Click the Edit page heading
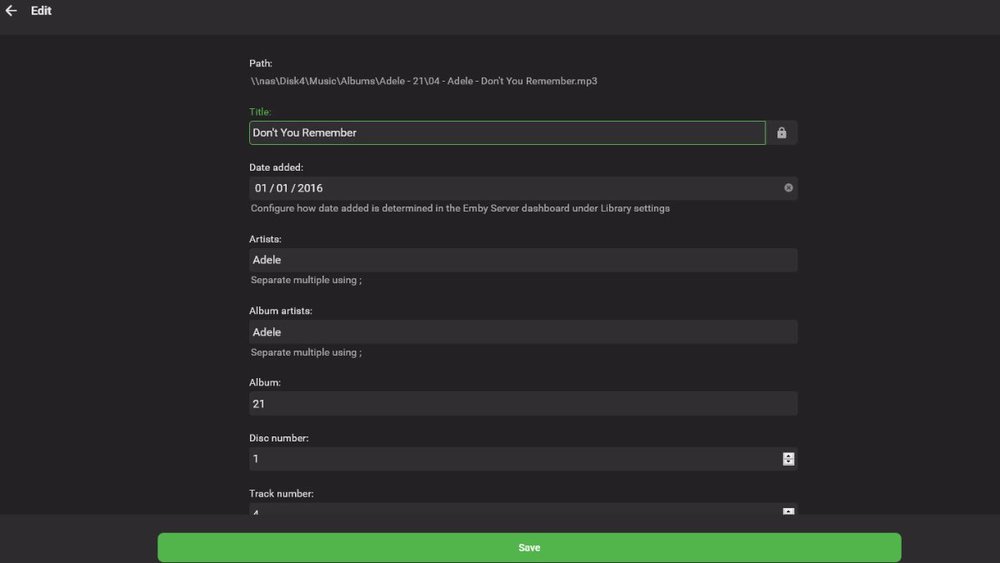 (x=41, y=11)
